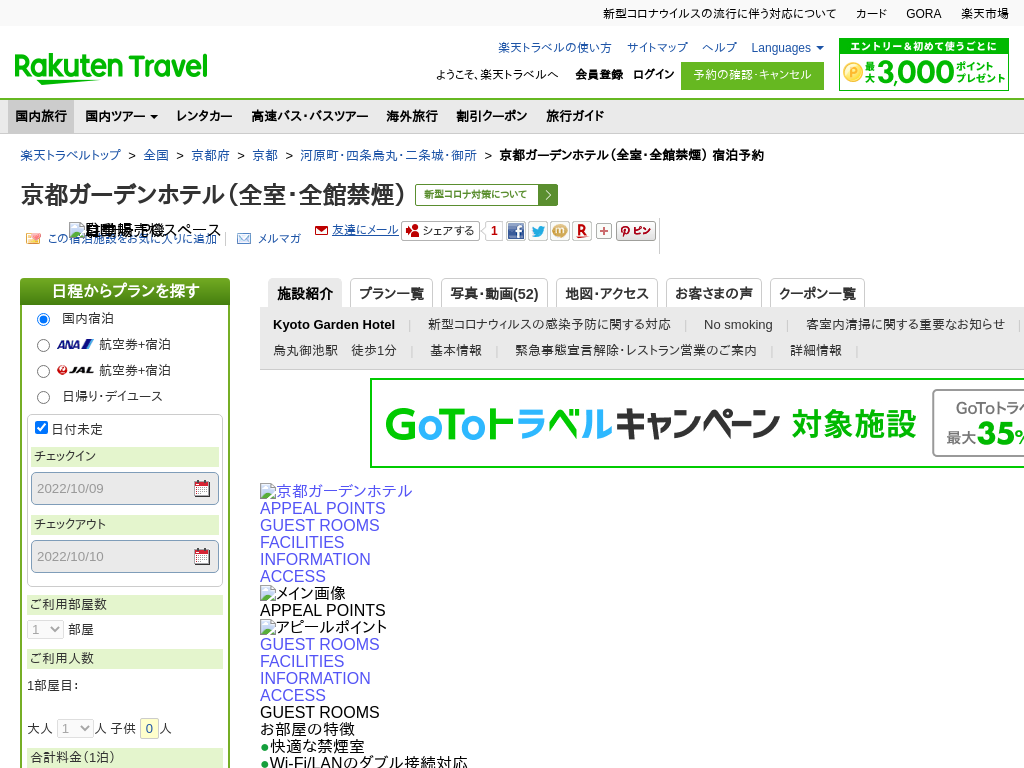Click GoToトラベルキャンペーン banner
Image resolution: width=1024 pixels, height=768 pixels.
click(x=697, y=423)
